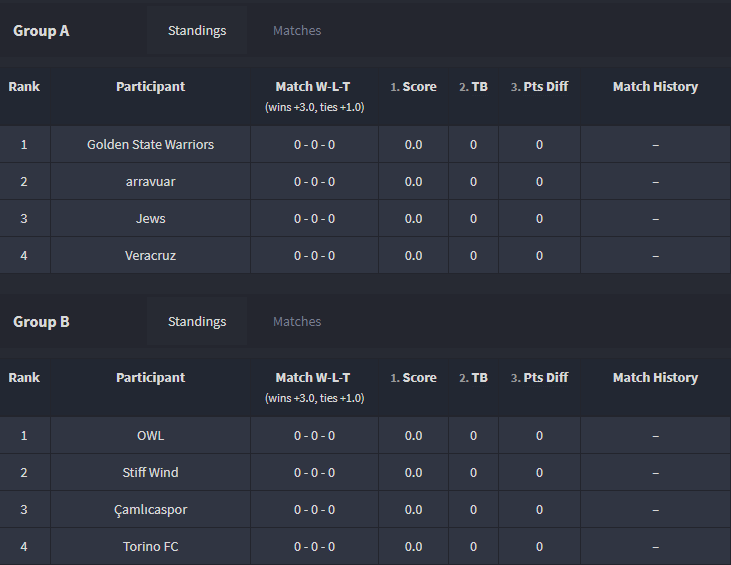Click the OWL participant name
The width and height of the screenshot is (731, 565).
coord(150,435)
